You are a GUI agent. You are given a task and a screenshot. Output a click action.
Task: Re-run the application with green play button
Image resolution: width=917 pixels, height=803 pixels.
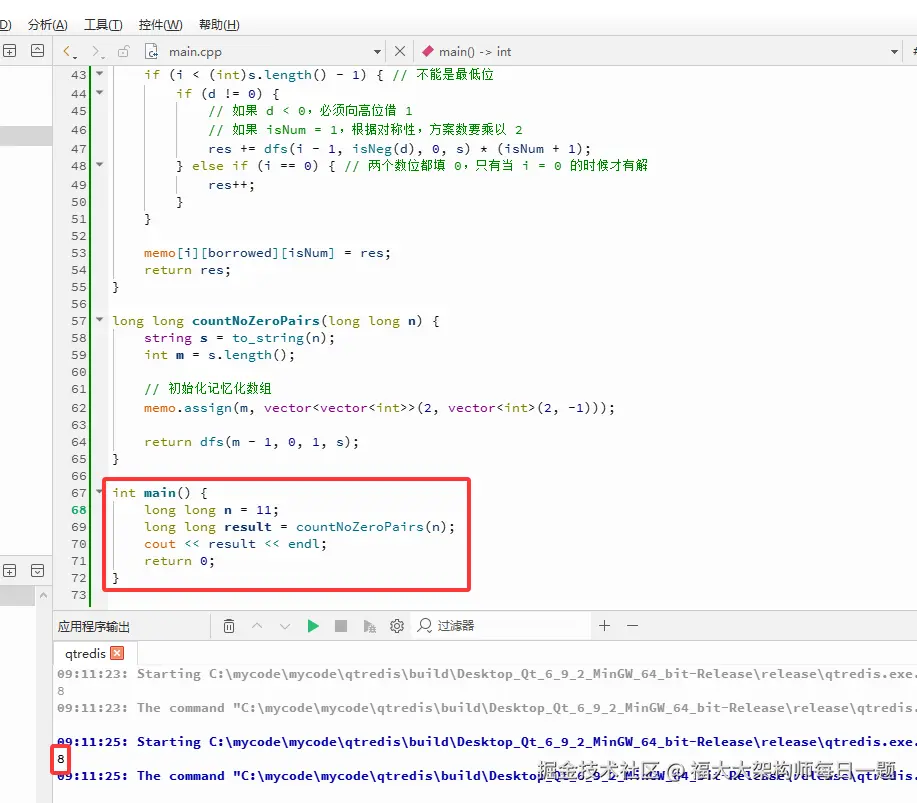pos(313,626)
